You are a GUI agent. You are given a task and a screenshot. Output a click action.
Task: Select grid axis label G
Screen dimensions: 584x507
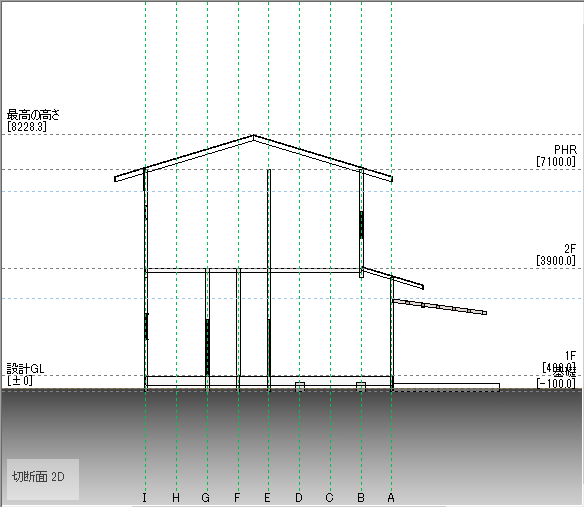click(206, 498)
